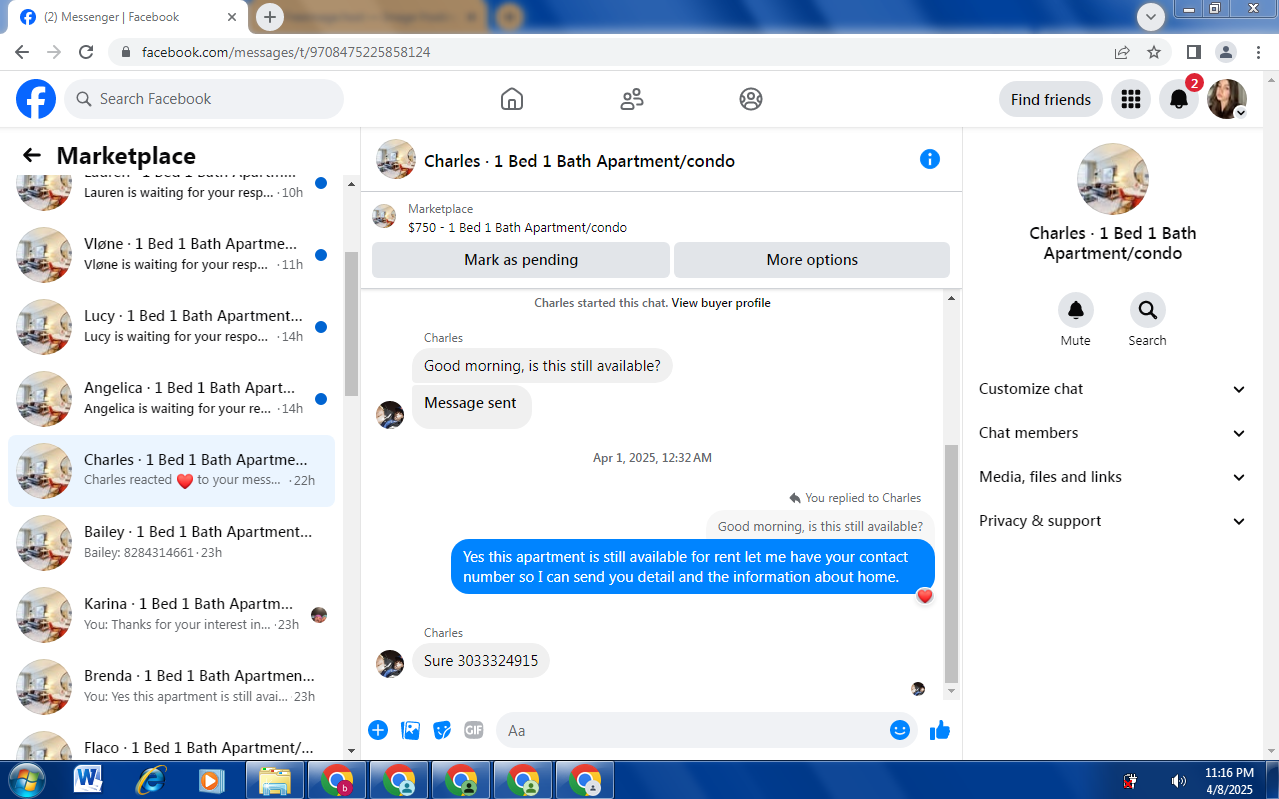Click the 'Good morning, is this still available?' message from Charles

click(542, 366)
